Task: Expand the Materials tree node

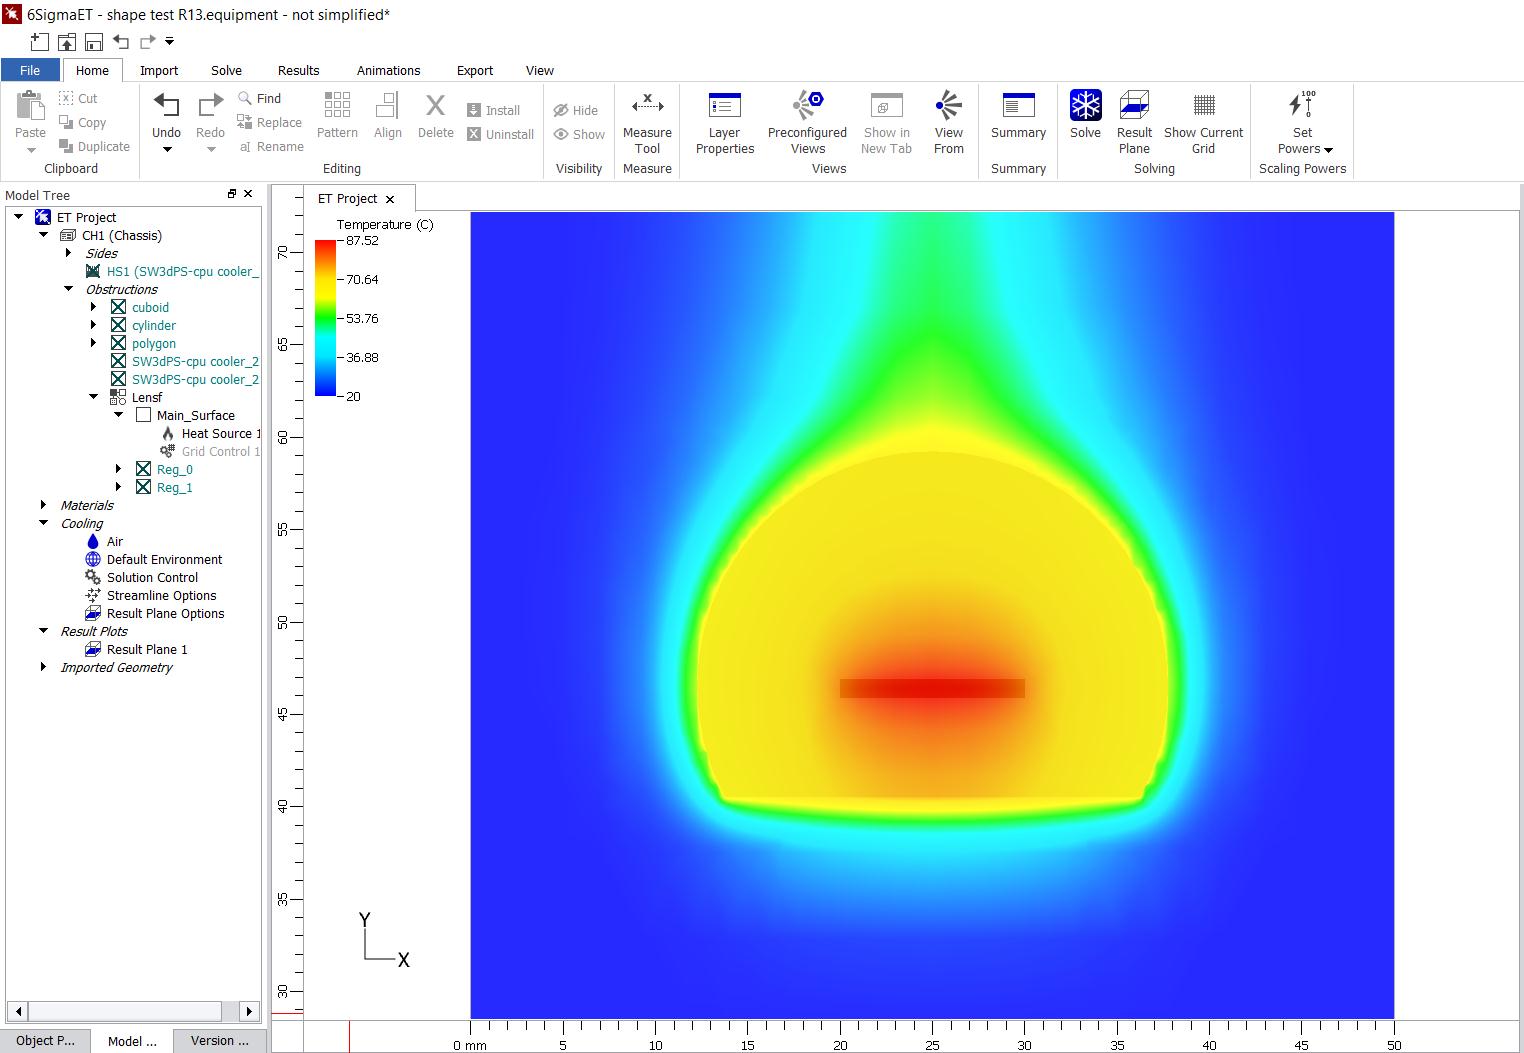Action: (43, 506)
